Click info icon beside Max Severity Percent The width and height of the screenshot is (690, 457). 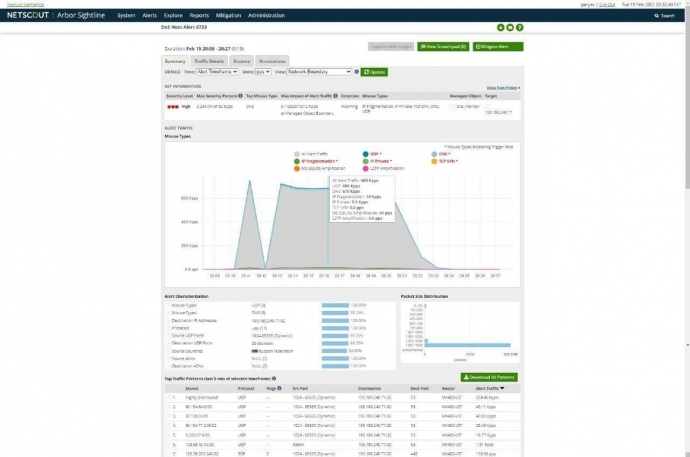(x=240, y=95)
